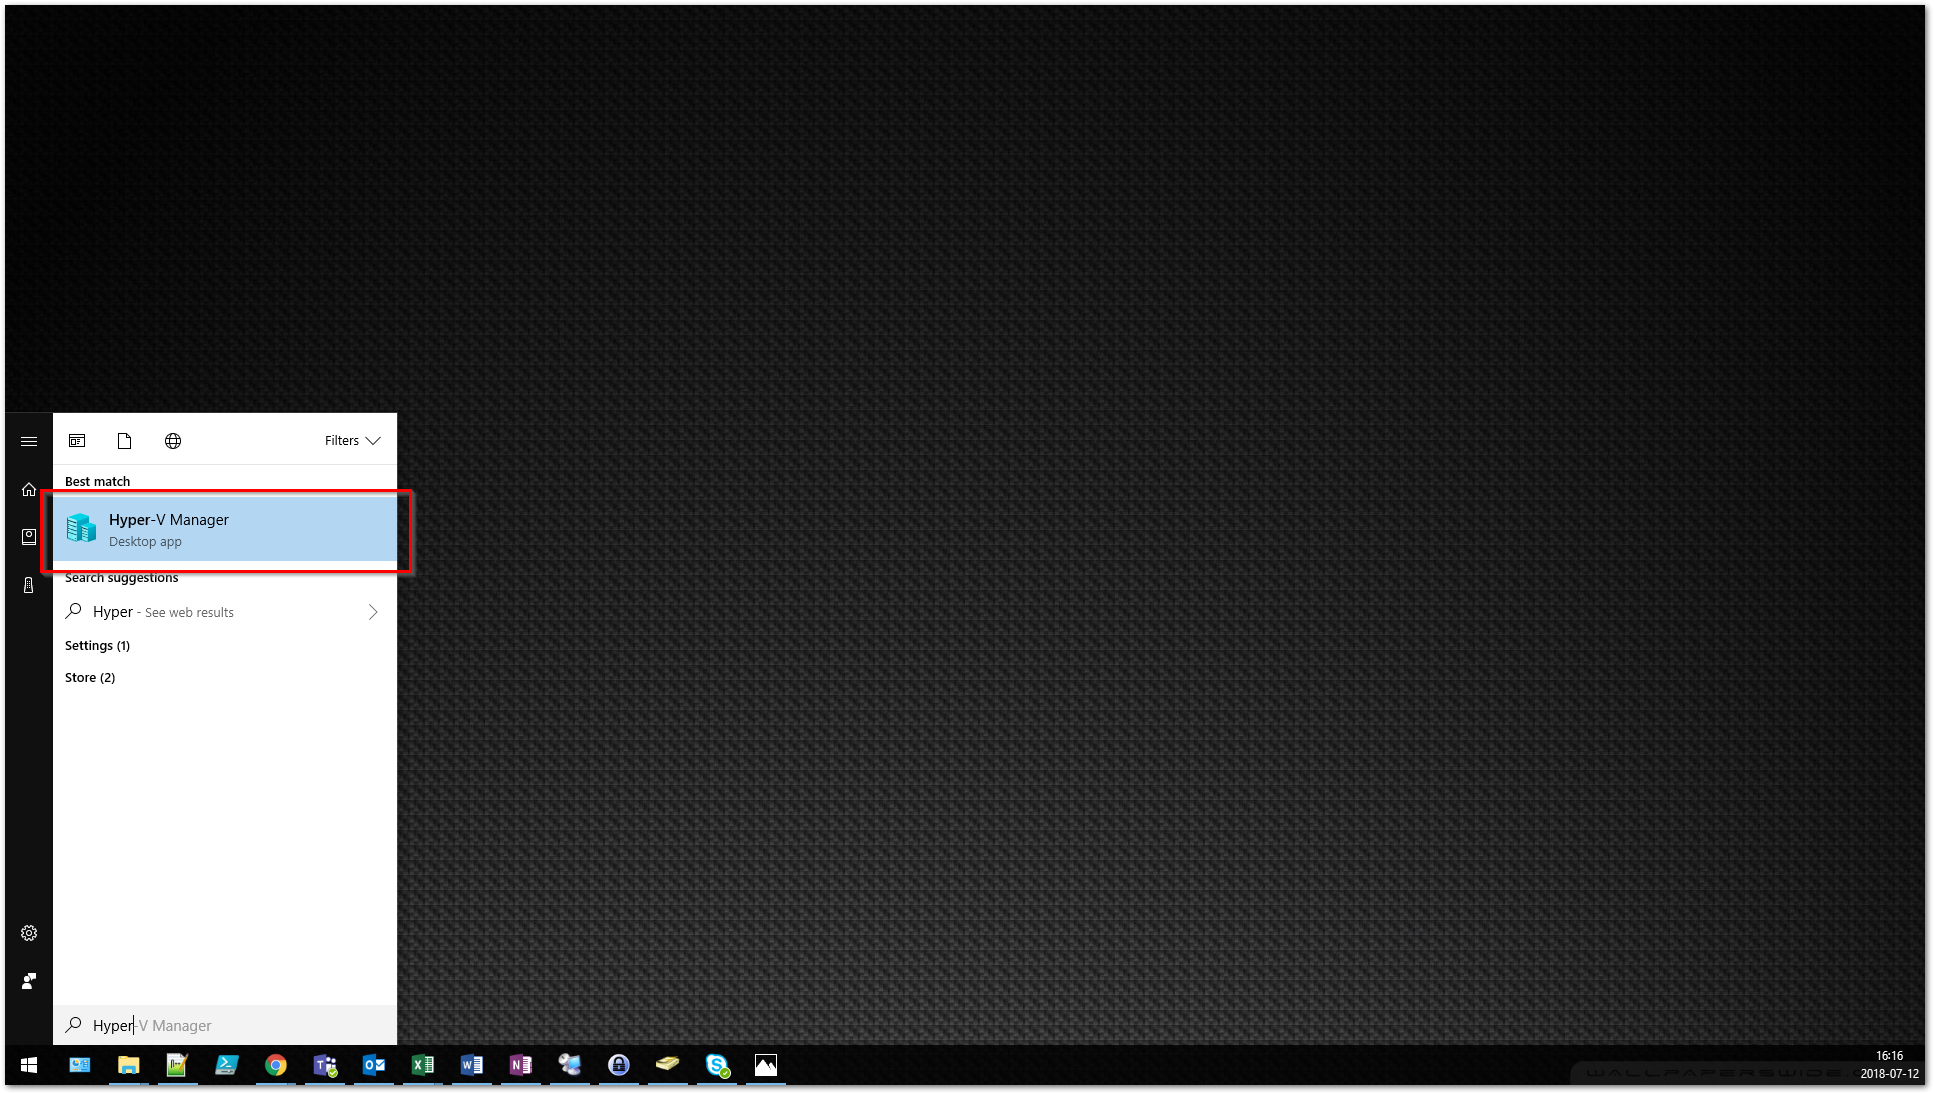Screen dimensions: 1934x1094
Task: Launch PowerShell from the taskbar
Action: pos(227,1065)
